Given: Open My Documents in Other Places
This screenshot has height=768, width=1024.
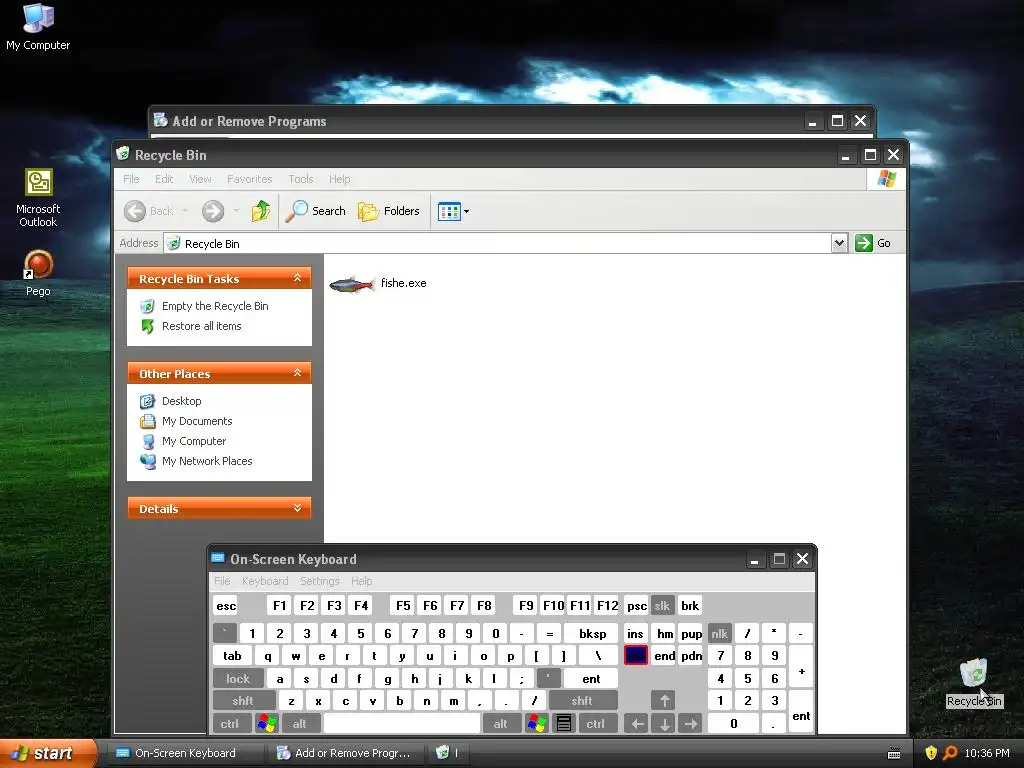Looking at the screenshot, I should pos(197,421).
